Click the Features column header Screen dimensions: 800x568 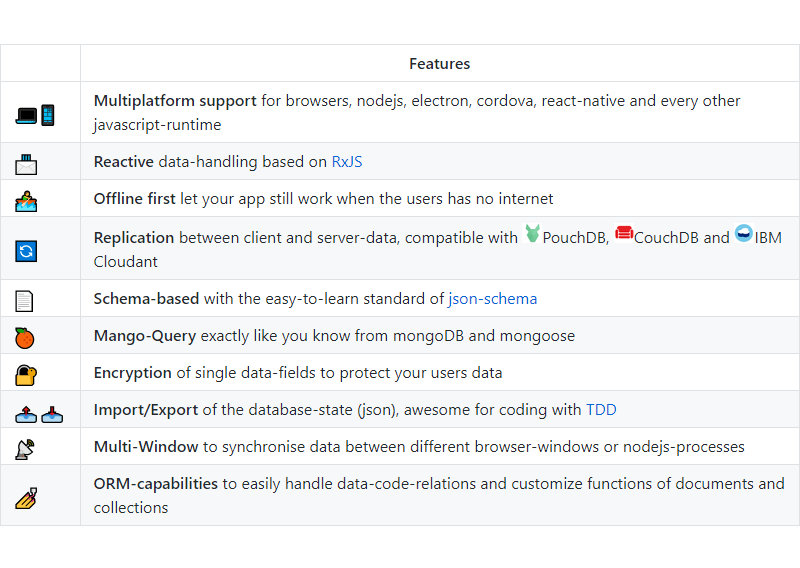click(439, 64)
